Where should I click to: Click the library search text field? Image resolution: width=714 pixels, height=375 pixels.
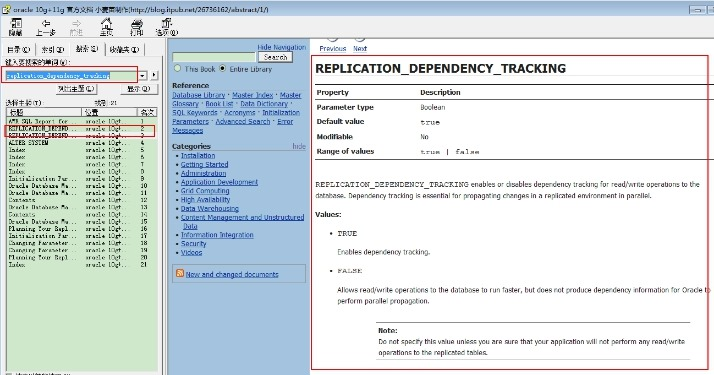pos(214,57)
